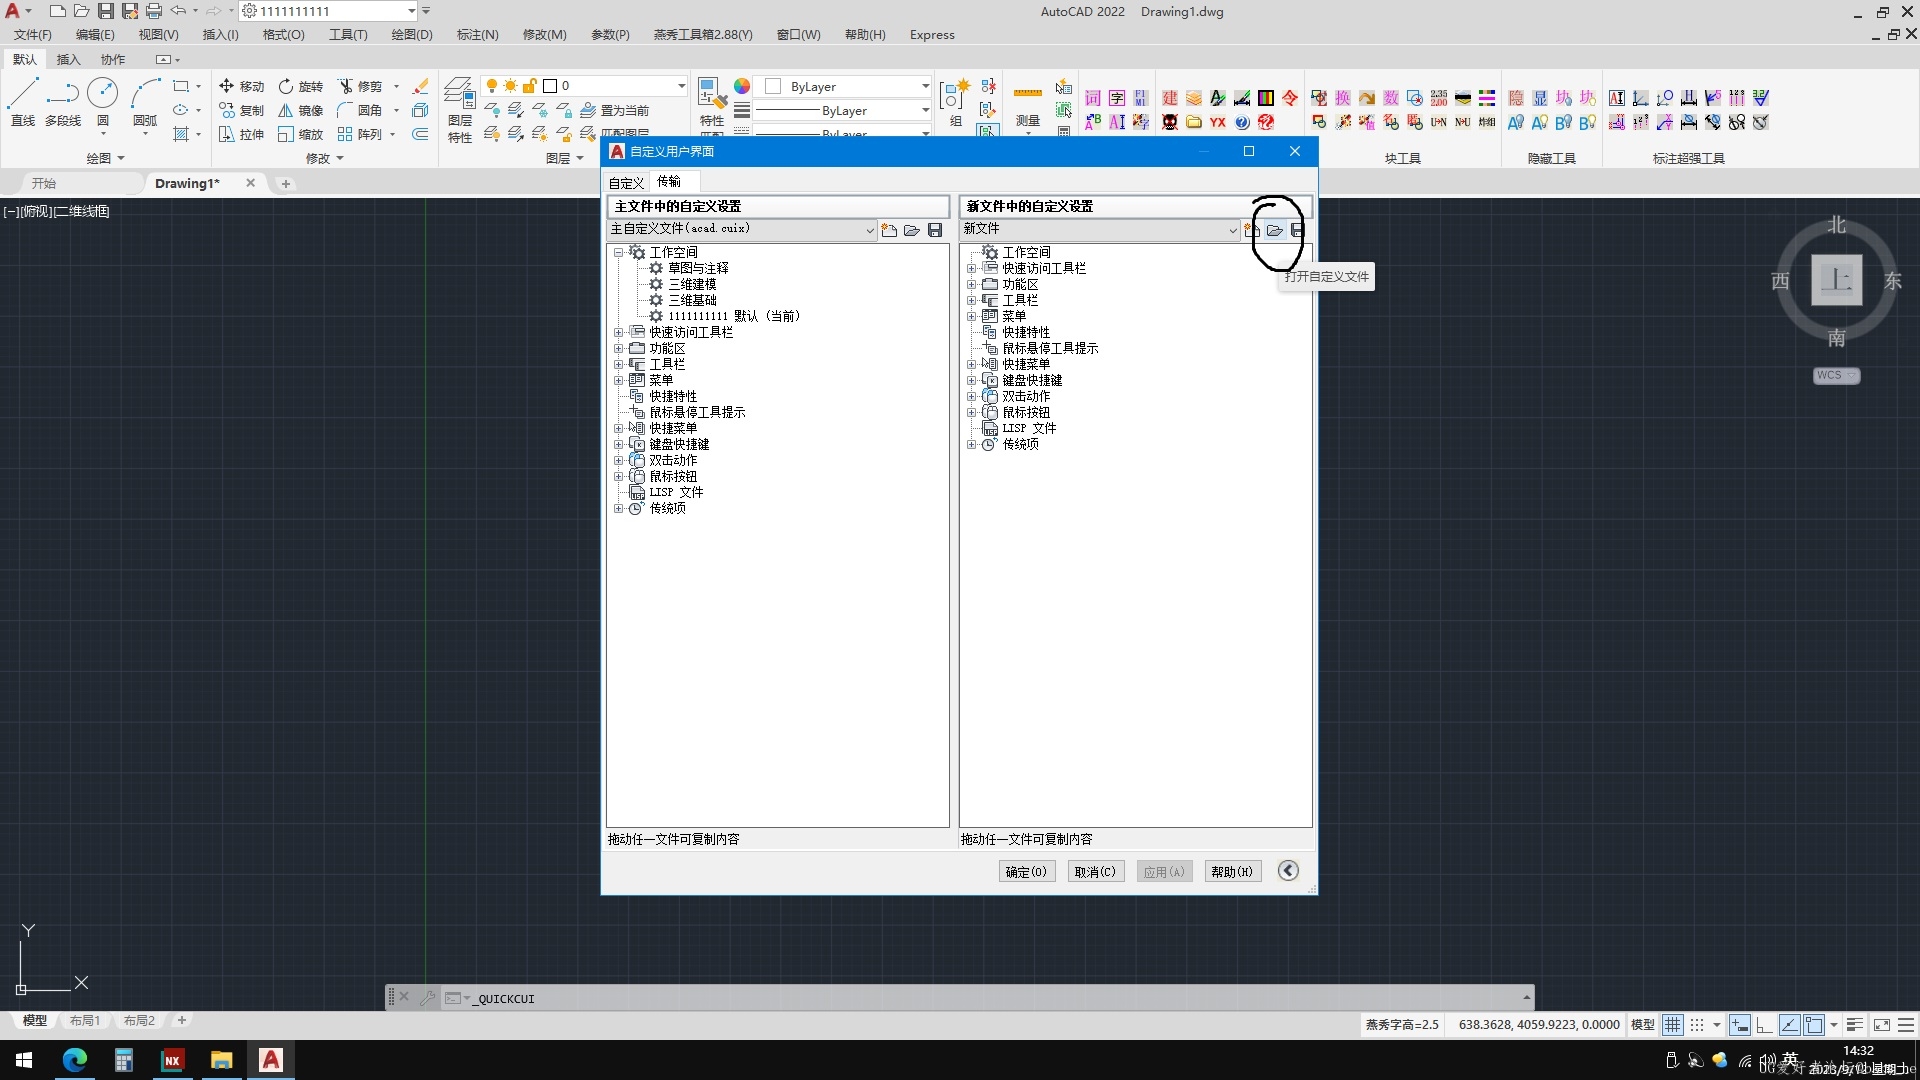
Task: Click the 复制 copy tool
Action: point(241,110)
